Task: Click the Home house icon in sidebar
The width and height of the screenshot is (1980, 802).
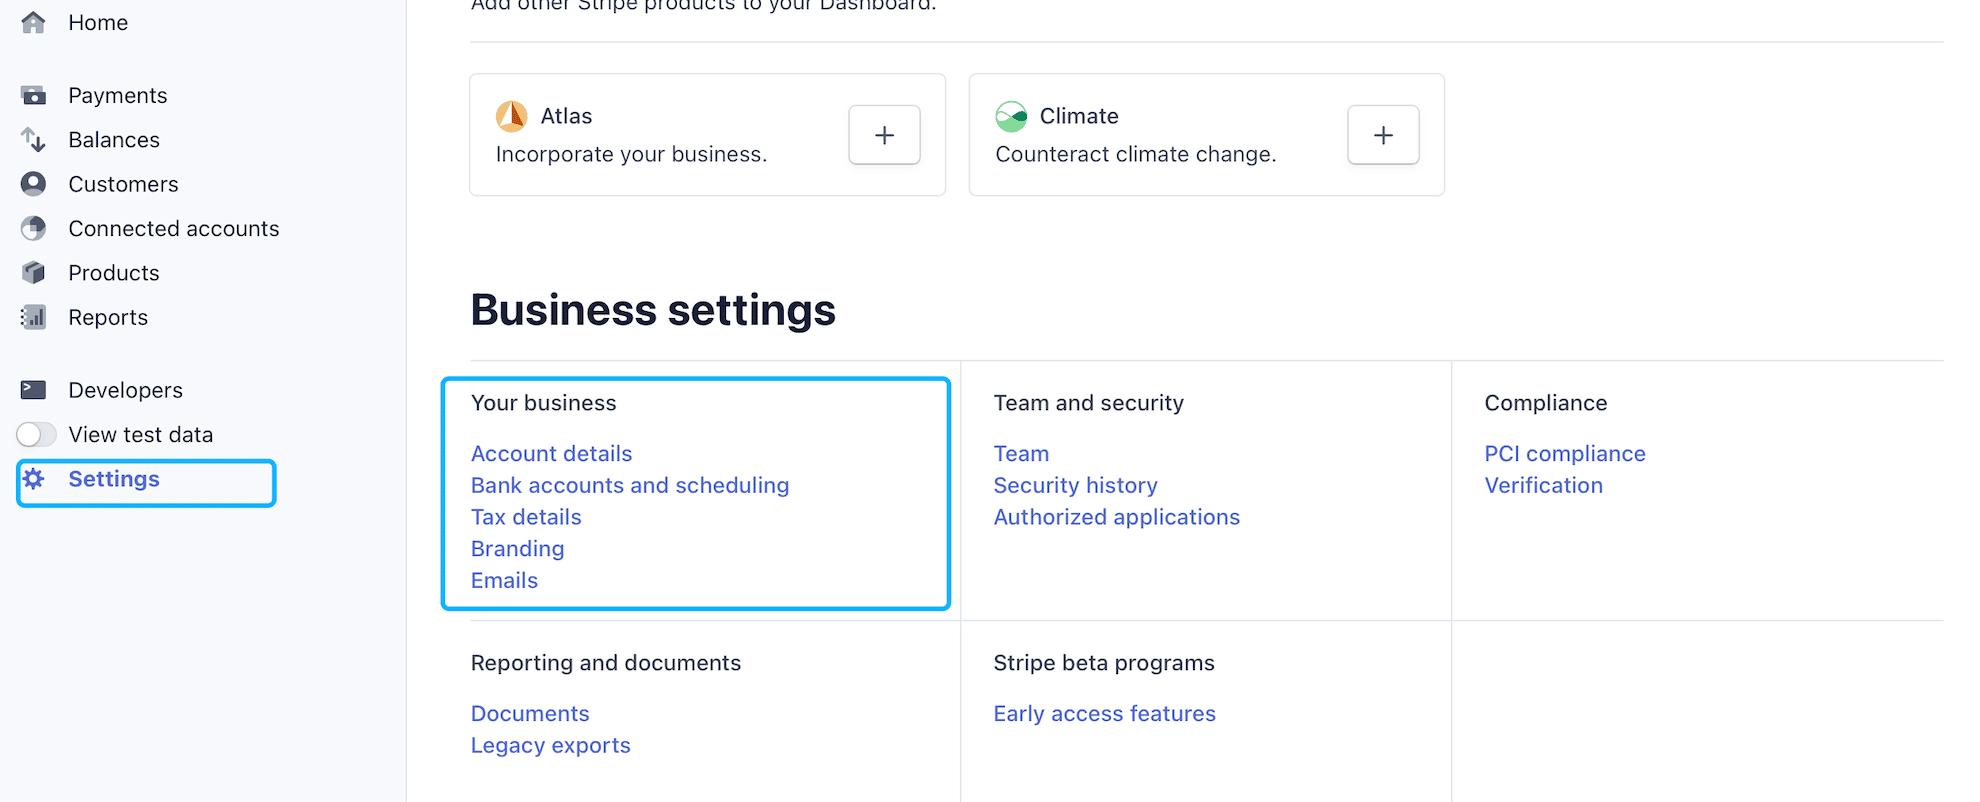Action: (33, 22)
